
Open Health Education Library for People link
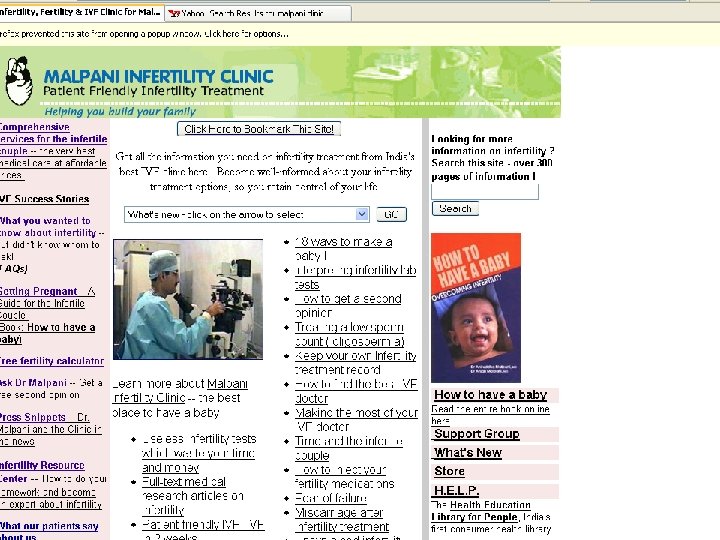click(x=481, y=511)
